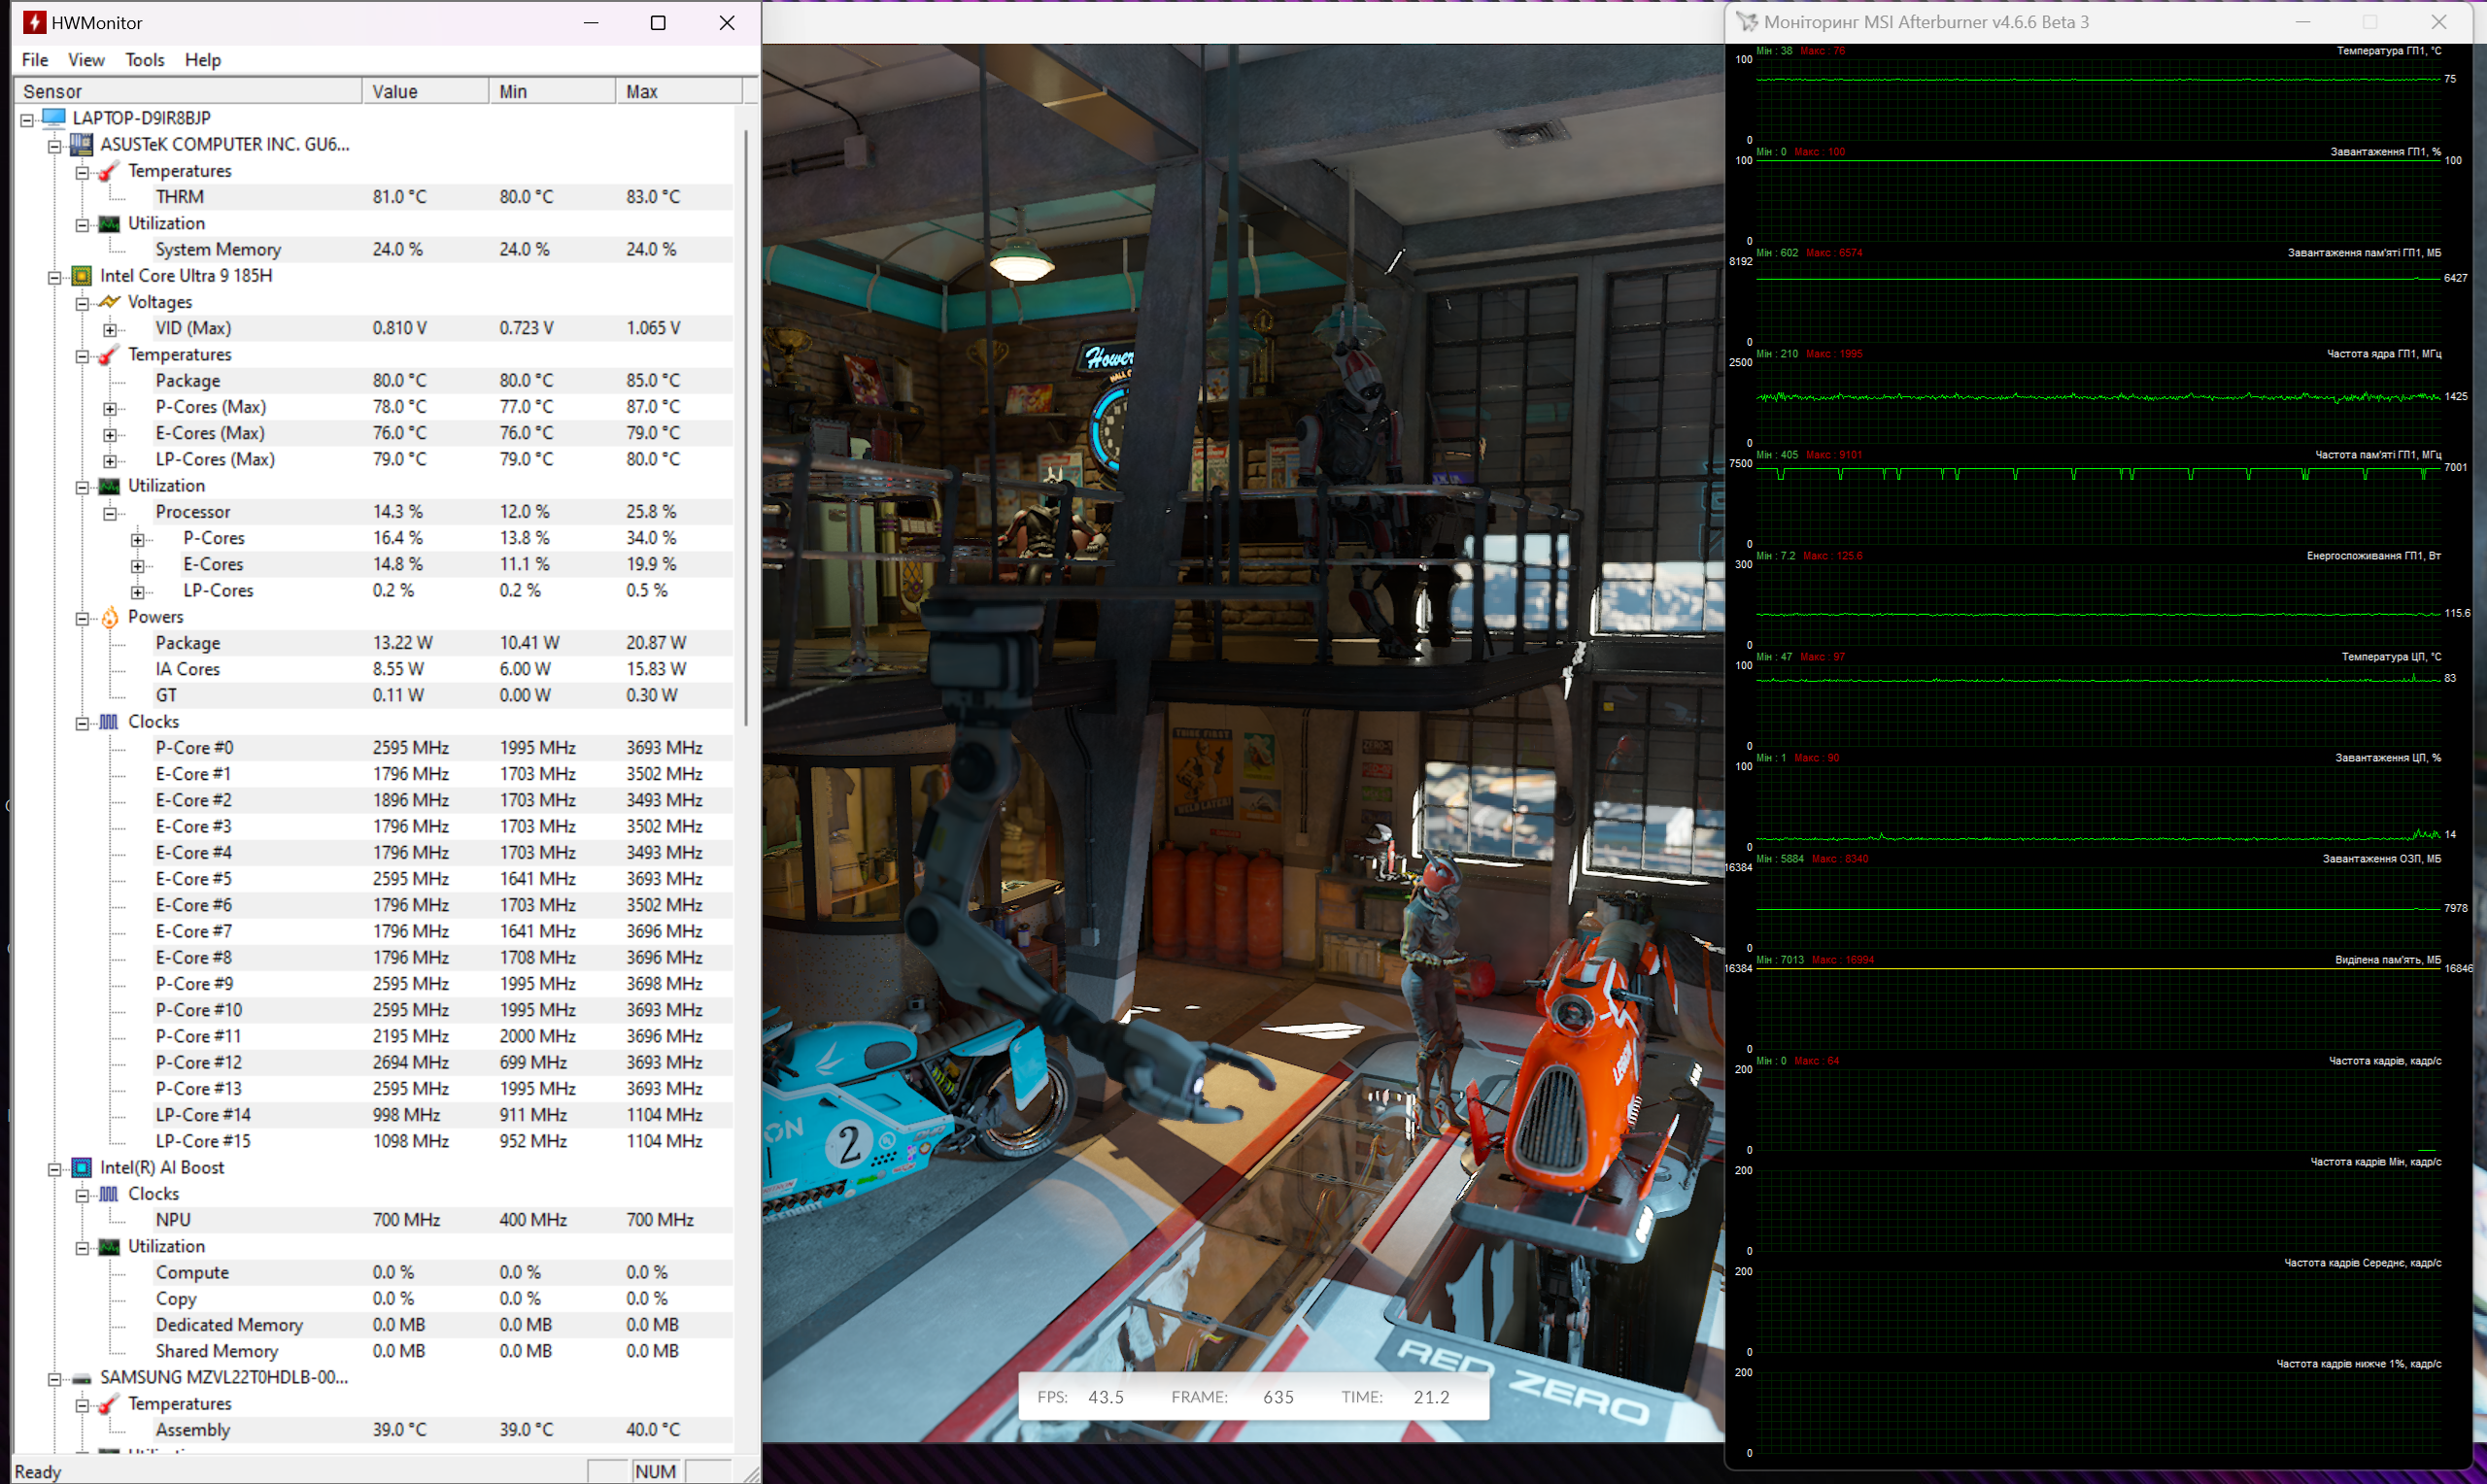Click the SSD drive icon beside SAMSUNG
The width and height of the screenshot is (2487, 1484).
coord(82,1378)
